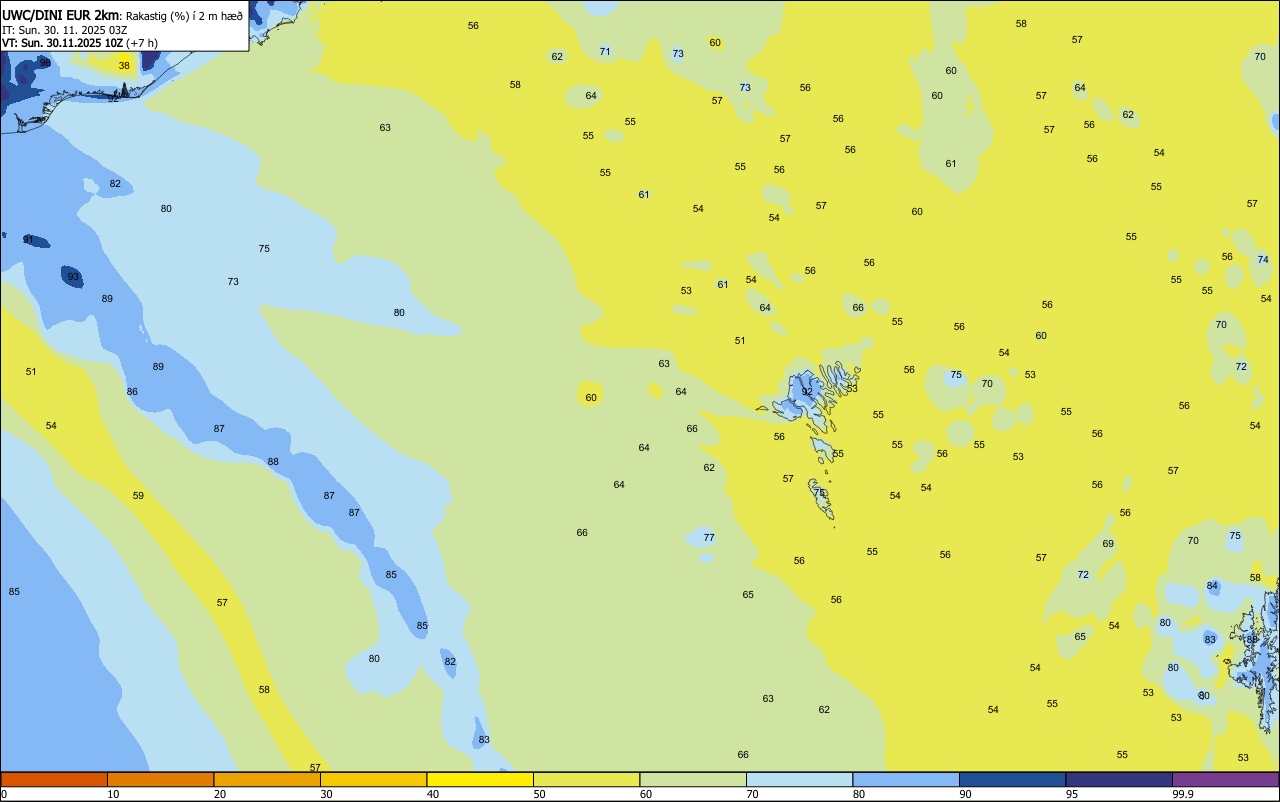This screenshot has width=1280, height=802.
Task: Click the 'Rakastig (%) í 2 m hæð' label
Action: pos(184,15)
